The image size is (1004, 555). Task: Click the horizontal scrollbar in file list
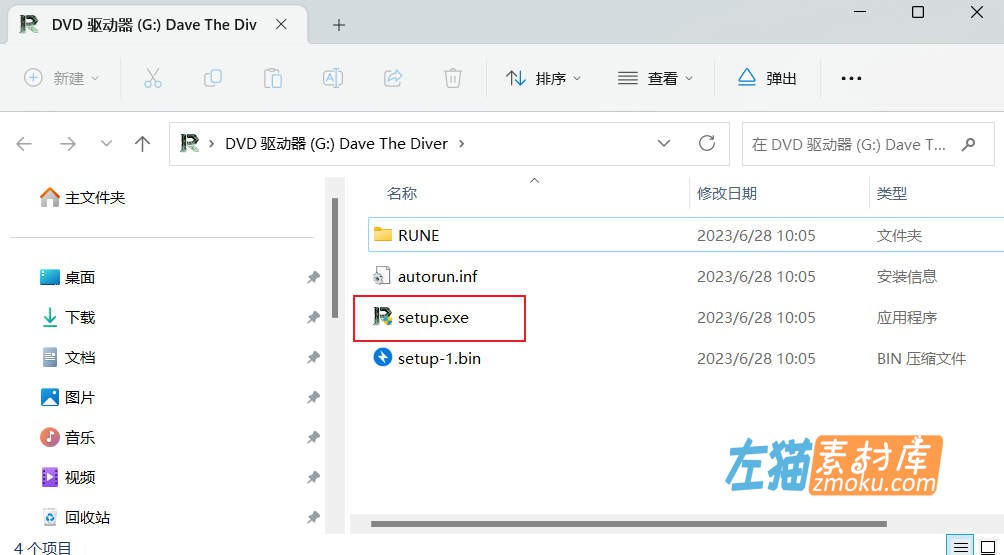coord(629,524)
